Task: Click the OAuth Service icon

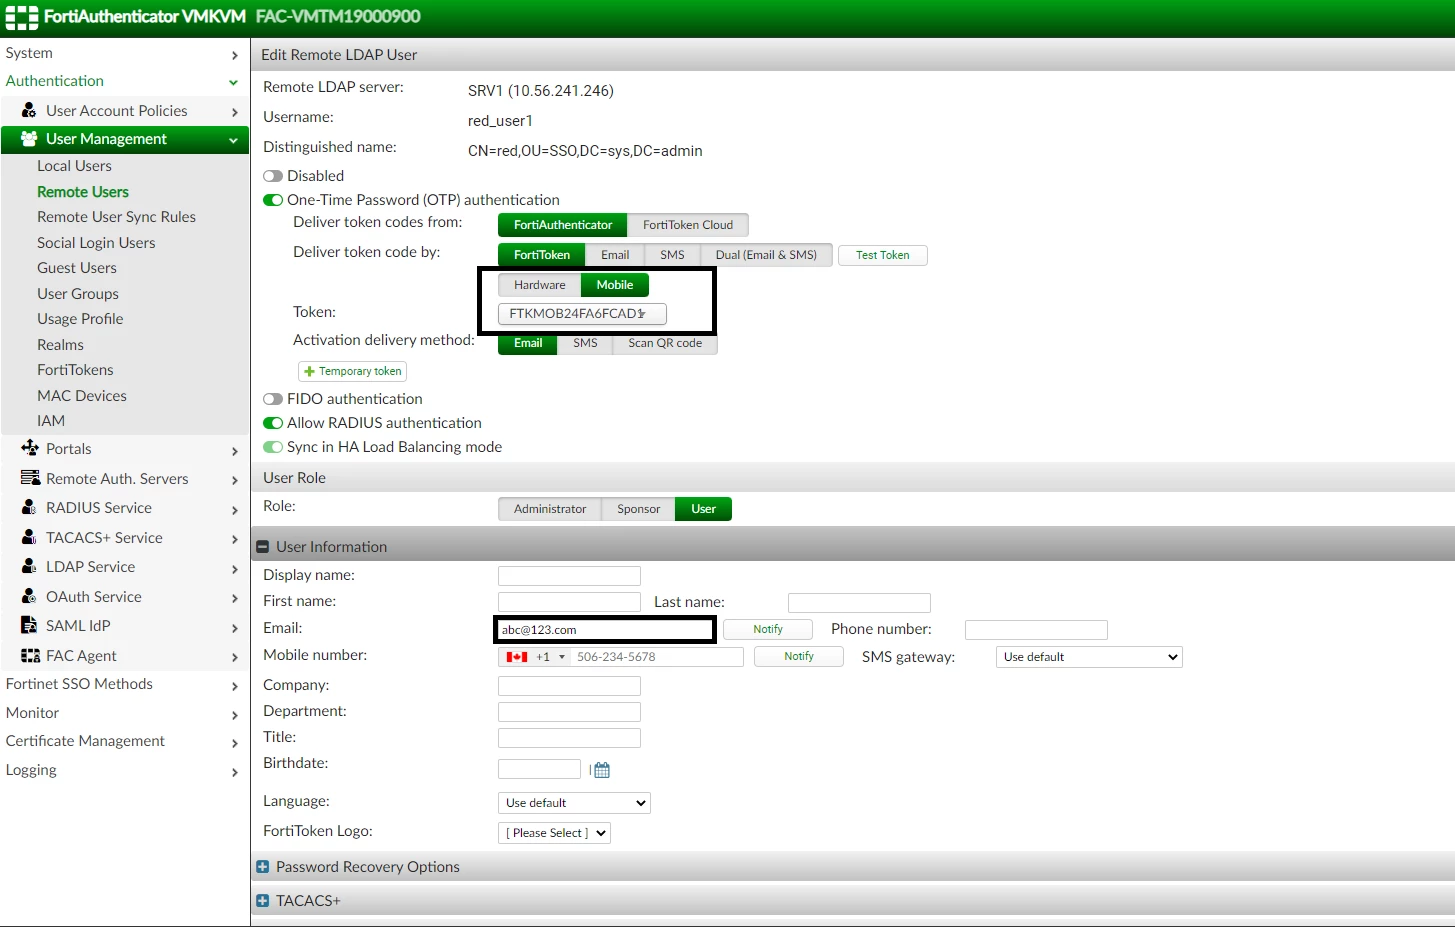Action: 29,596
